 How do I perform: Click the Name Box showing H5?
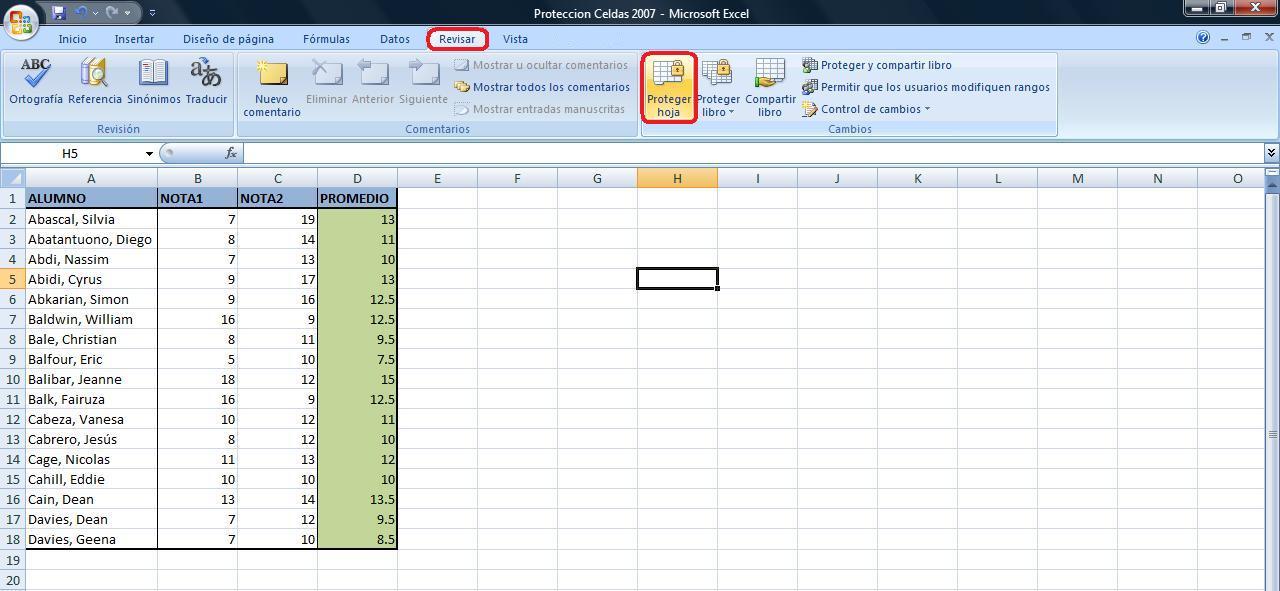click(70, 153)
